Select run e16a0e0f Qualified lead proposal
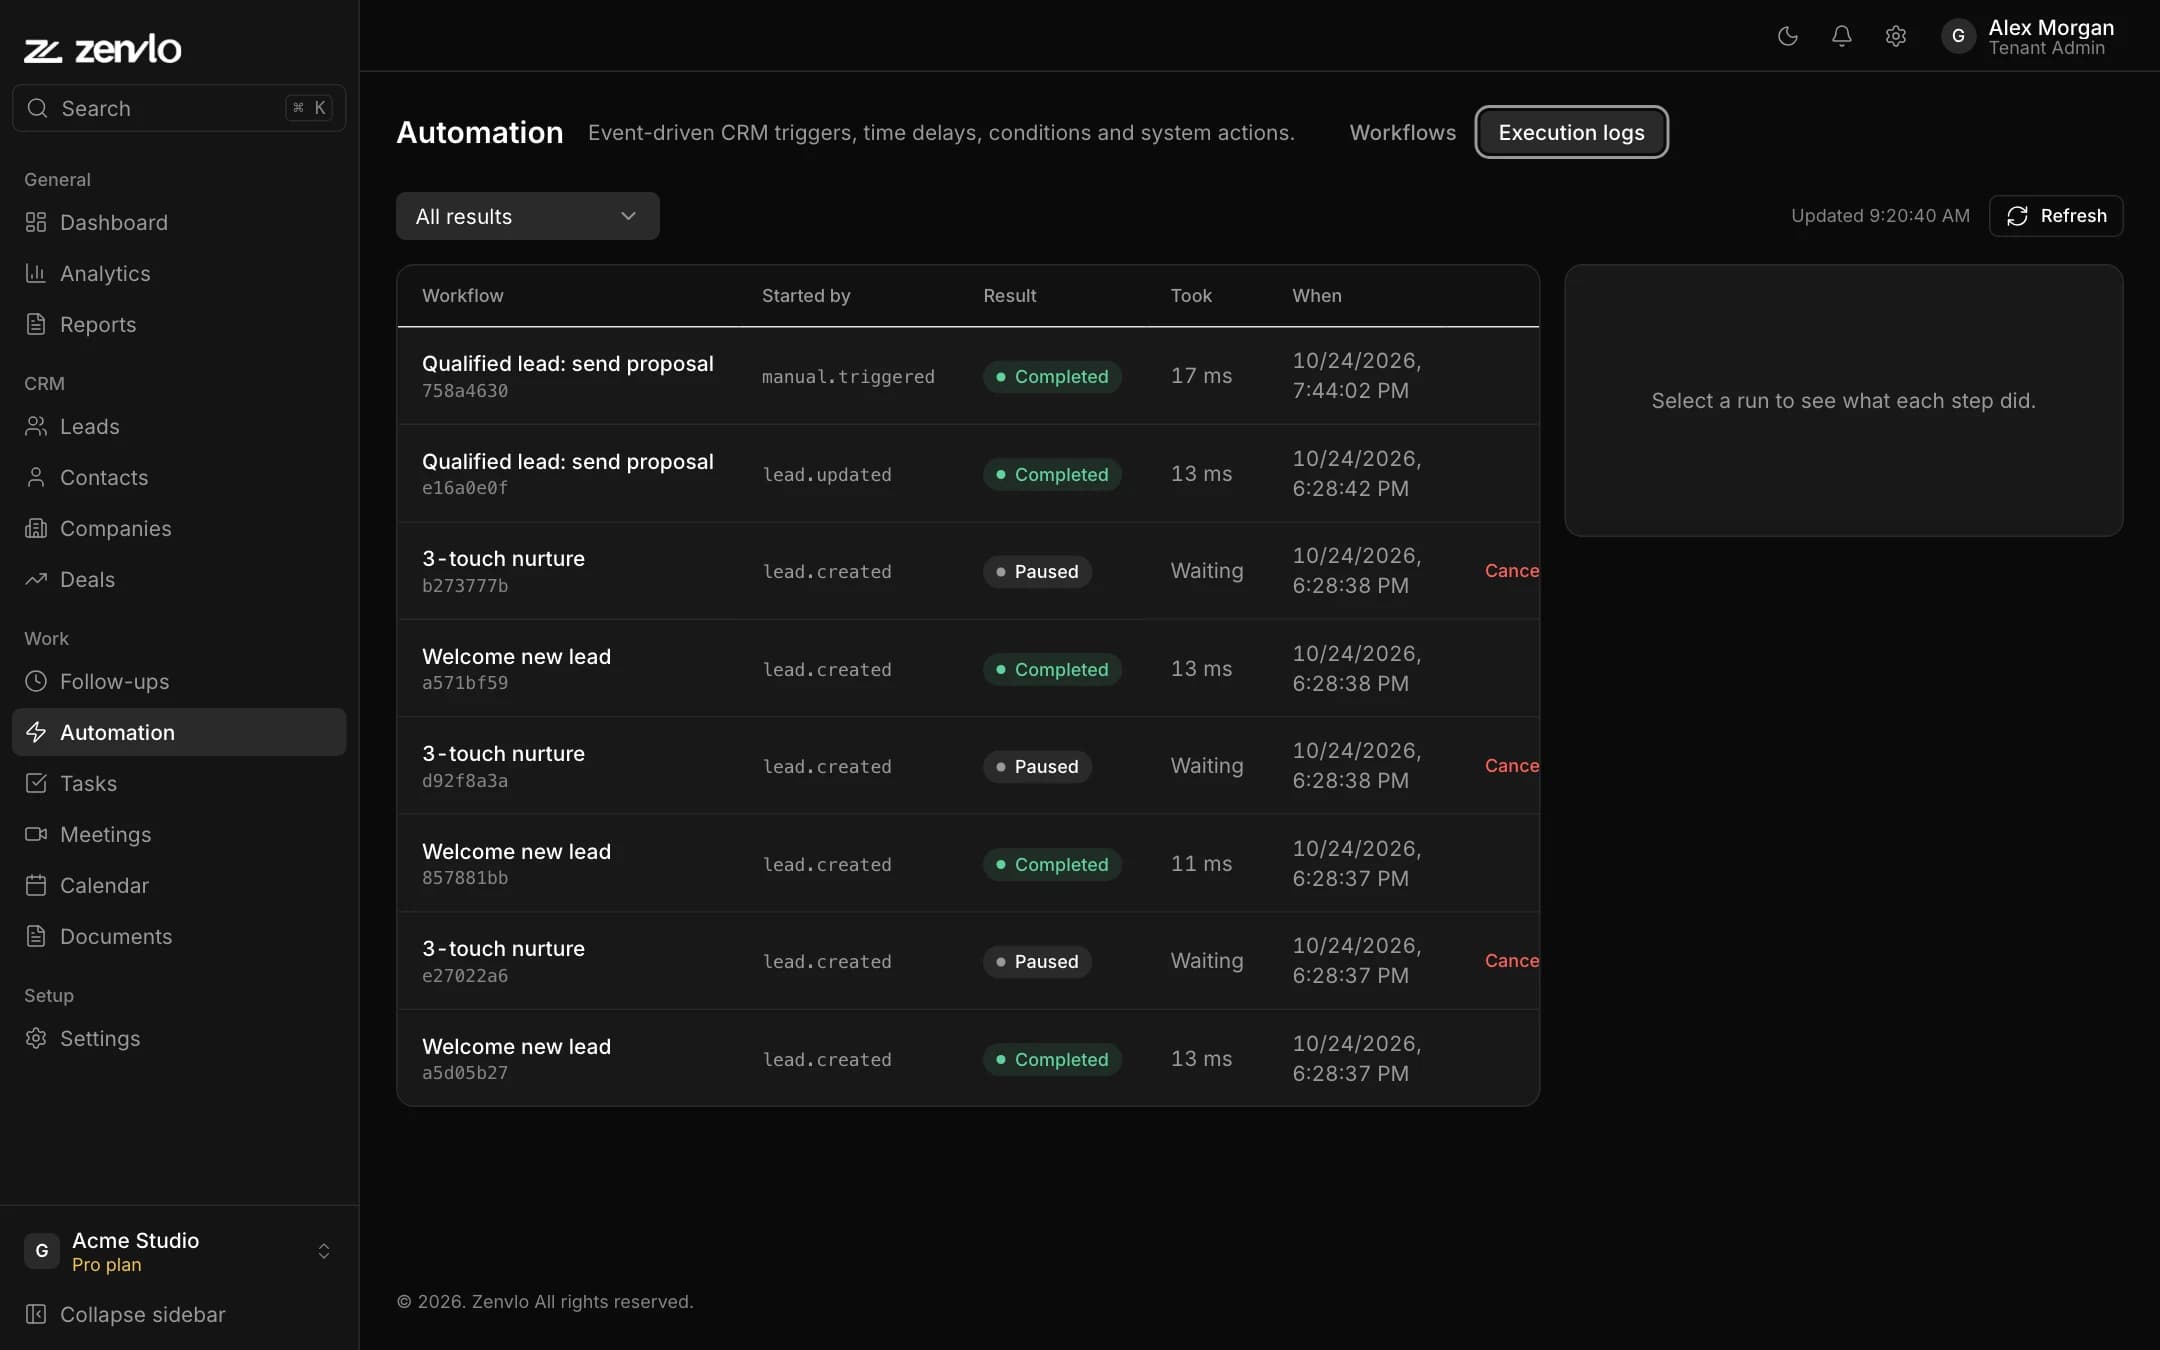Screen dimensions: 2160x1350 [968, 474]
